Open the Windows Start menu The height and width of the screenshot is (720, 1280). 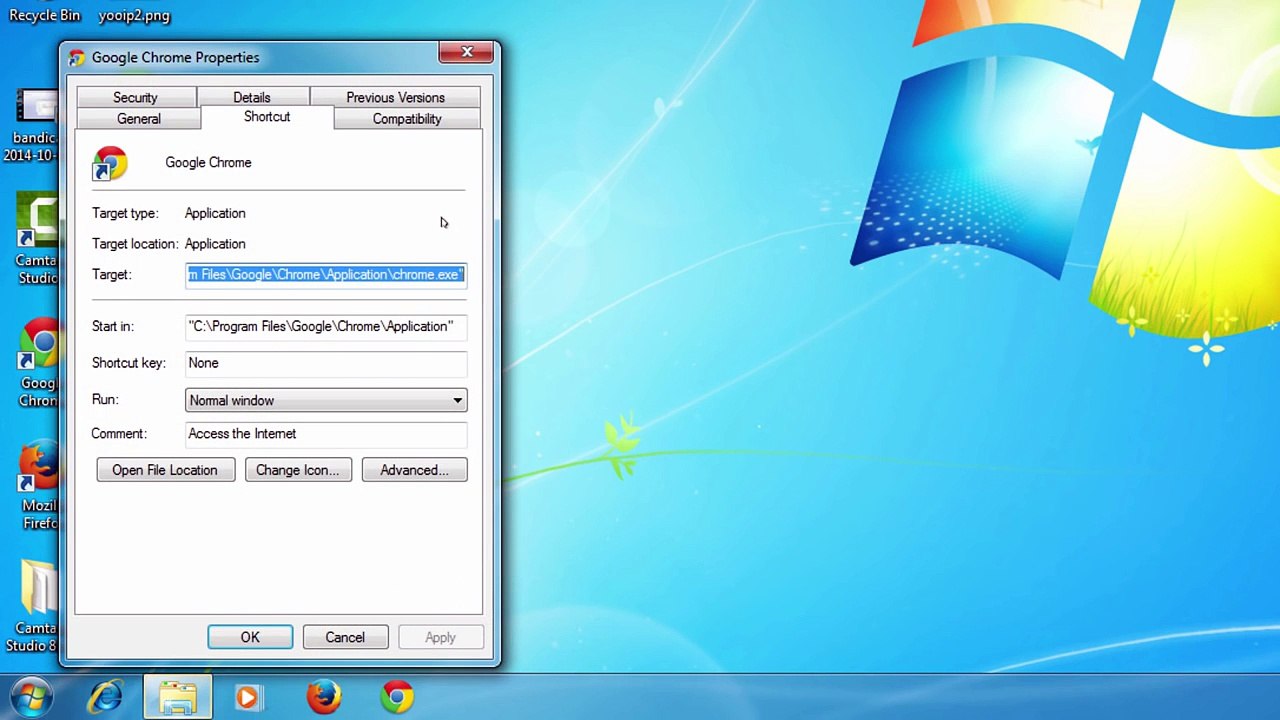coord(32,696)
